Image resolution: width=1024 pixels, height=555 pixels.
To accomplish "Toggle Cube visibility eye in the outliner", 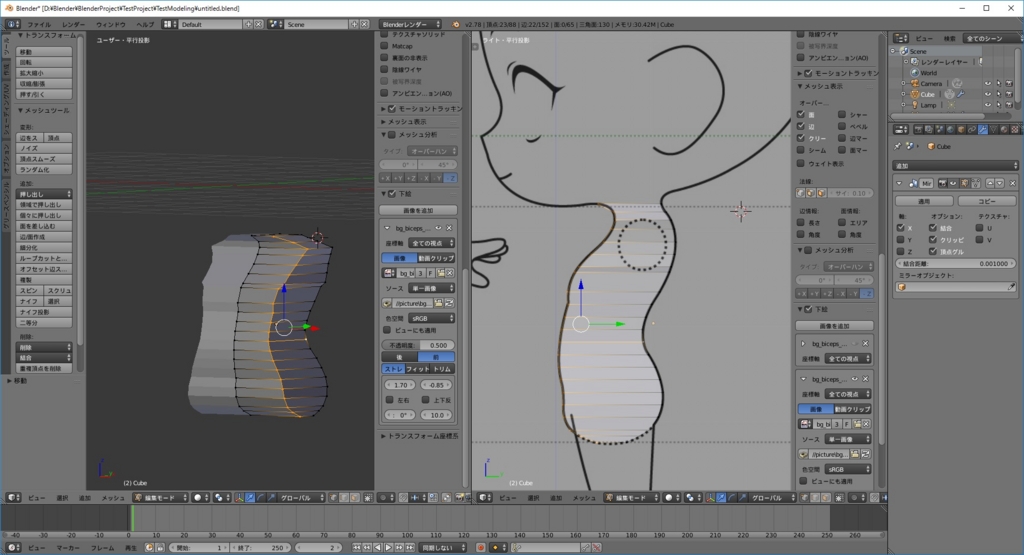I will pyautogui.click(x=987, y=94).
